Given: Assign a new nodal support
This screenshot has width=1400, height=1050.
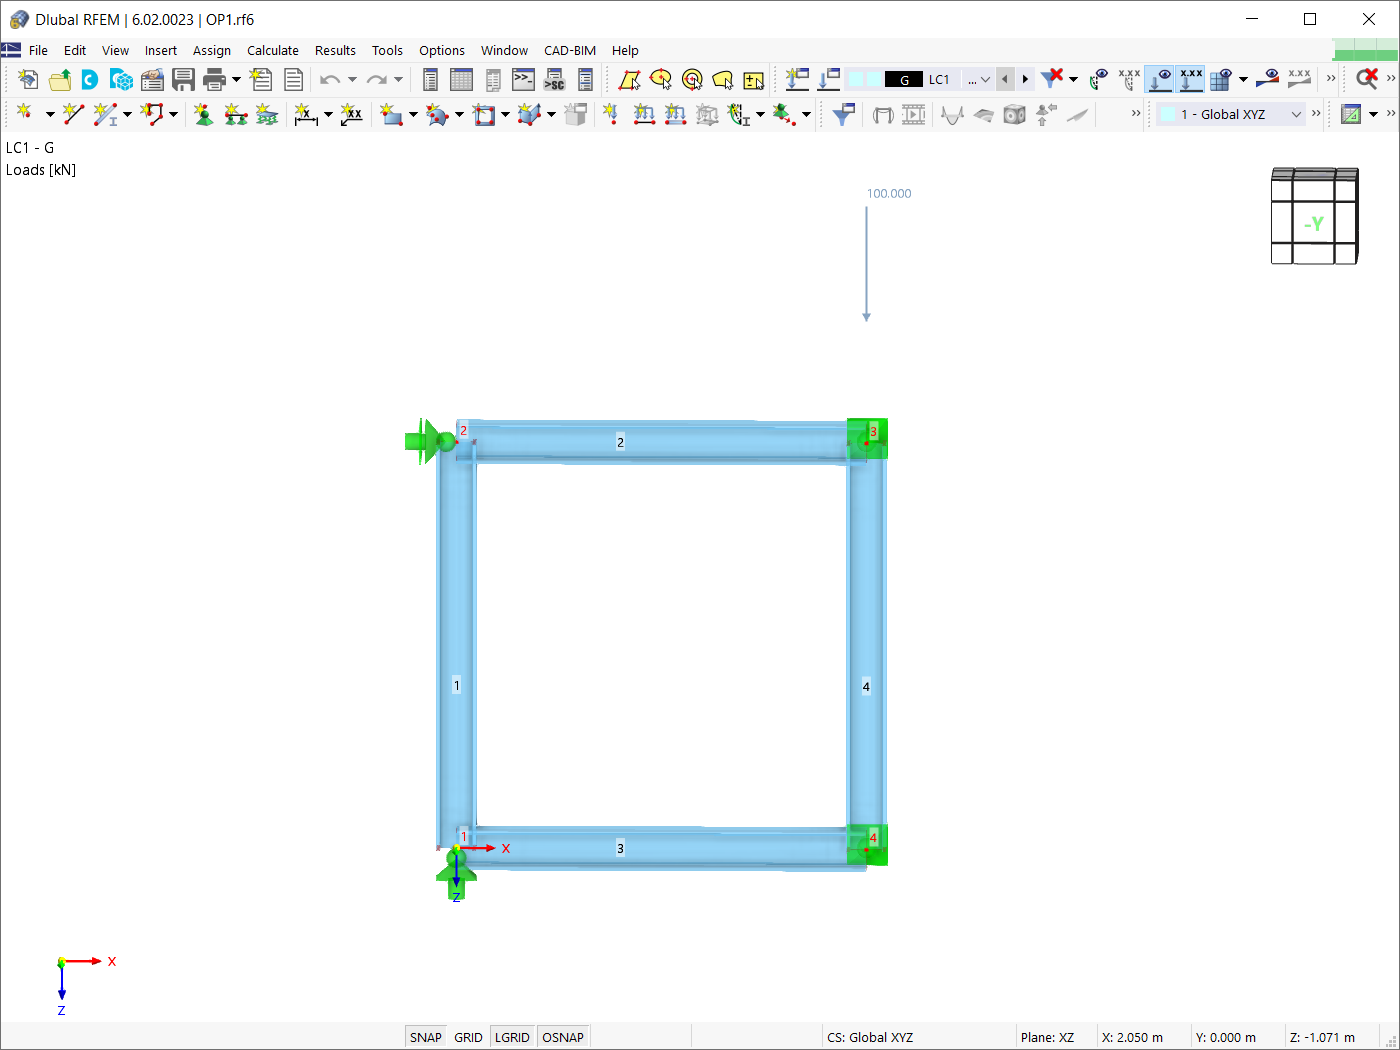Looking at the screenshot, I should coord(204,114).
